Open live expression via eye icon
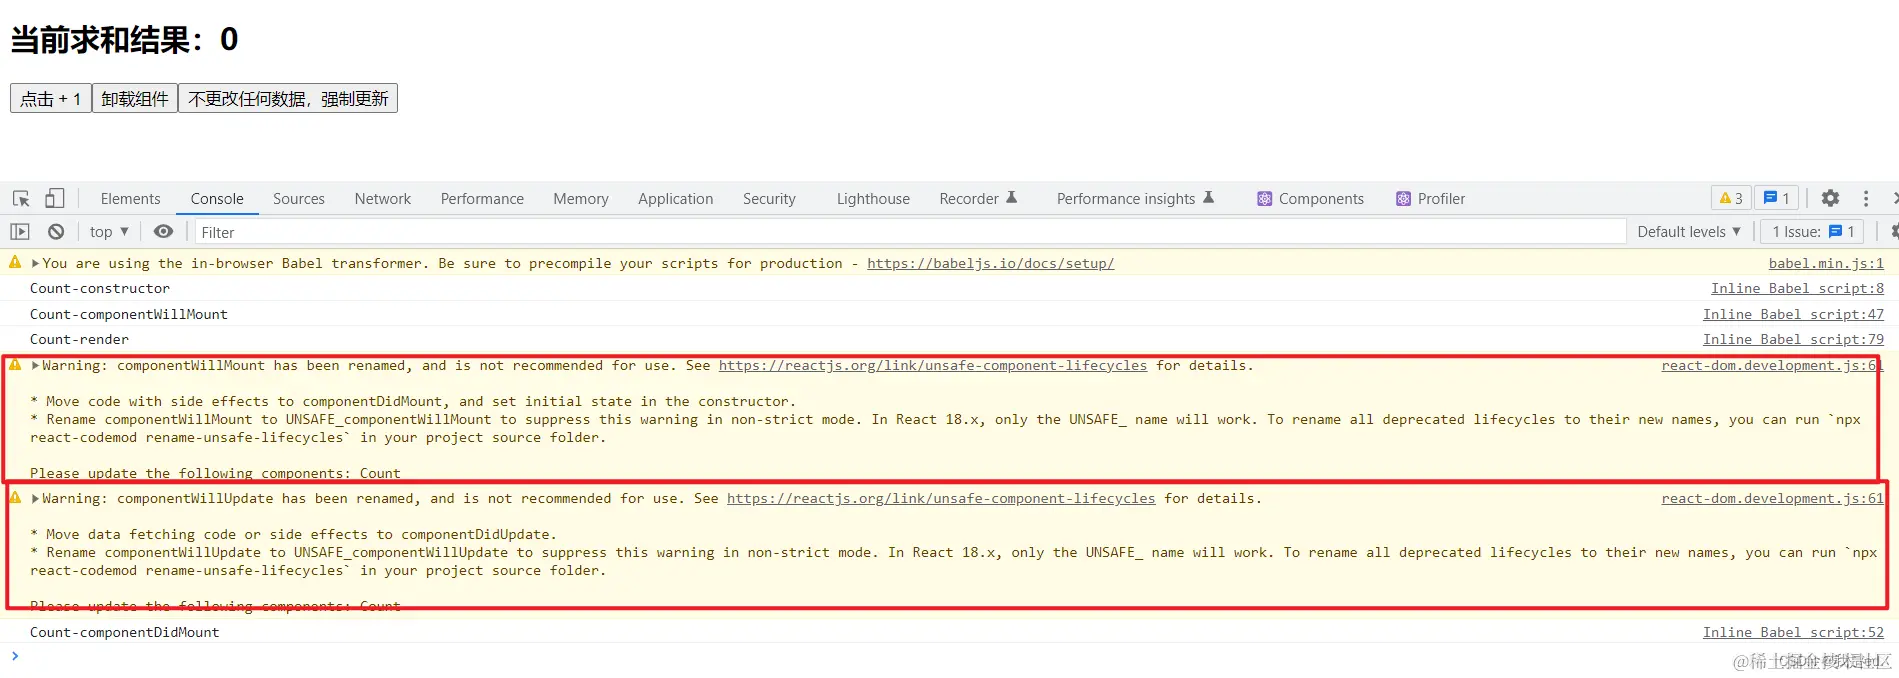The image size is (1899, 678). (163, 231)
